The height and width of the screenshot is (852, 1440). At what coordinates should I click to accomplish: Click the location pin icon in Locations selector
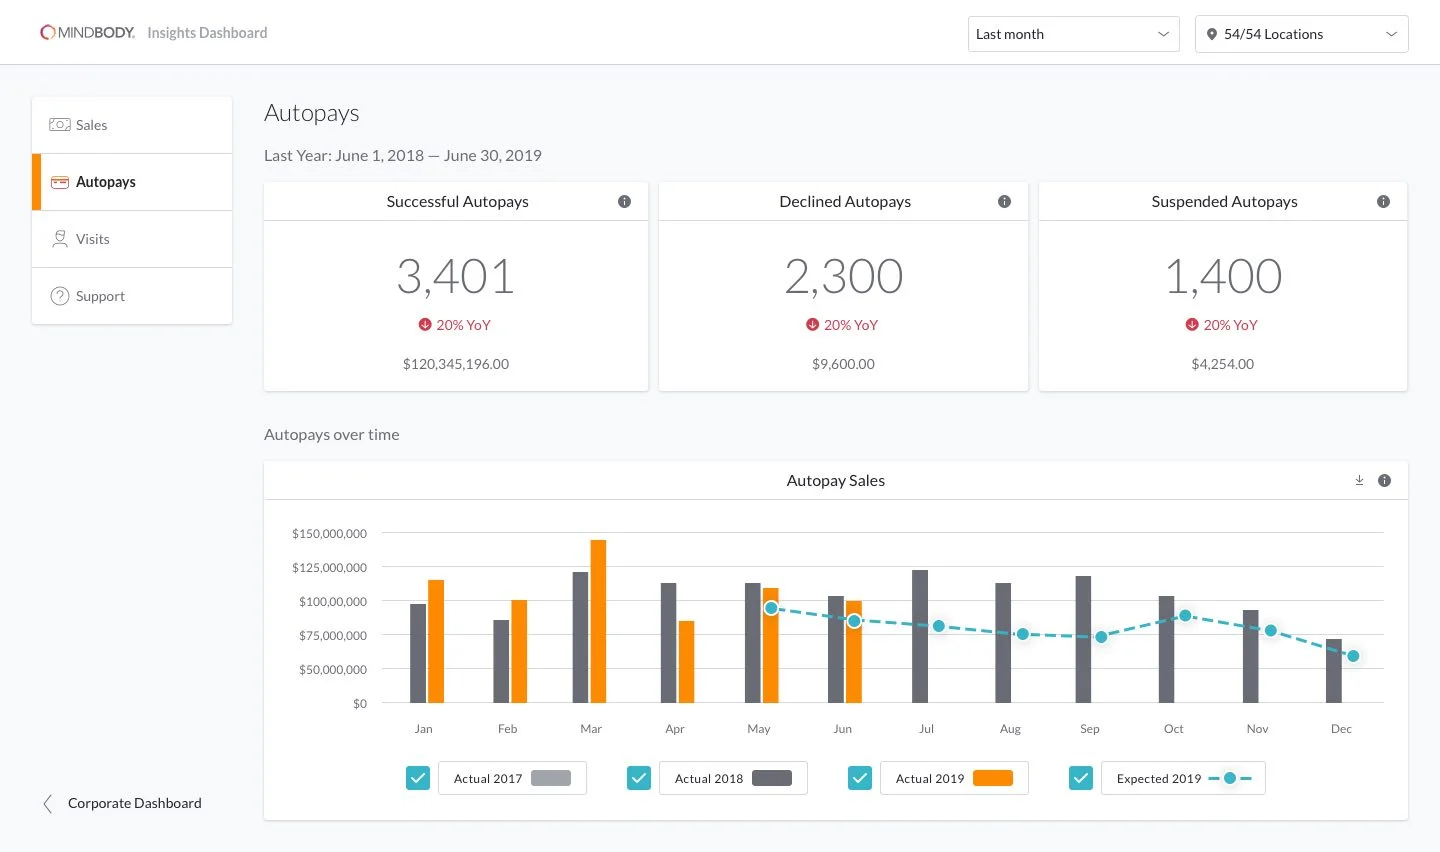1212,34
